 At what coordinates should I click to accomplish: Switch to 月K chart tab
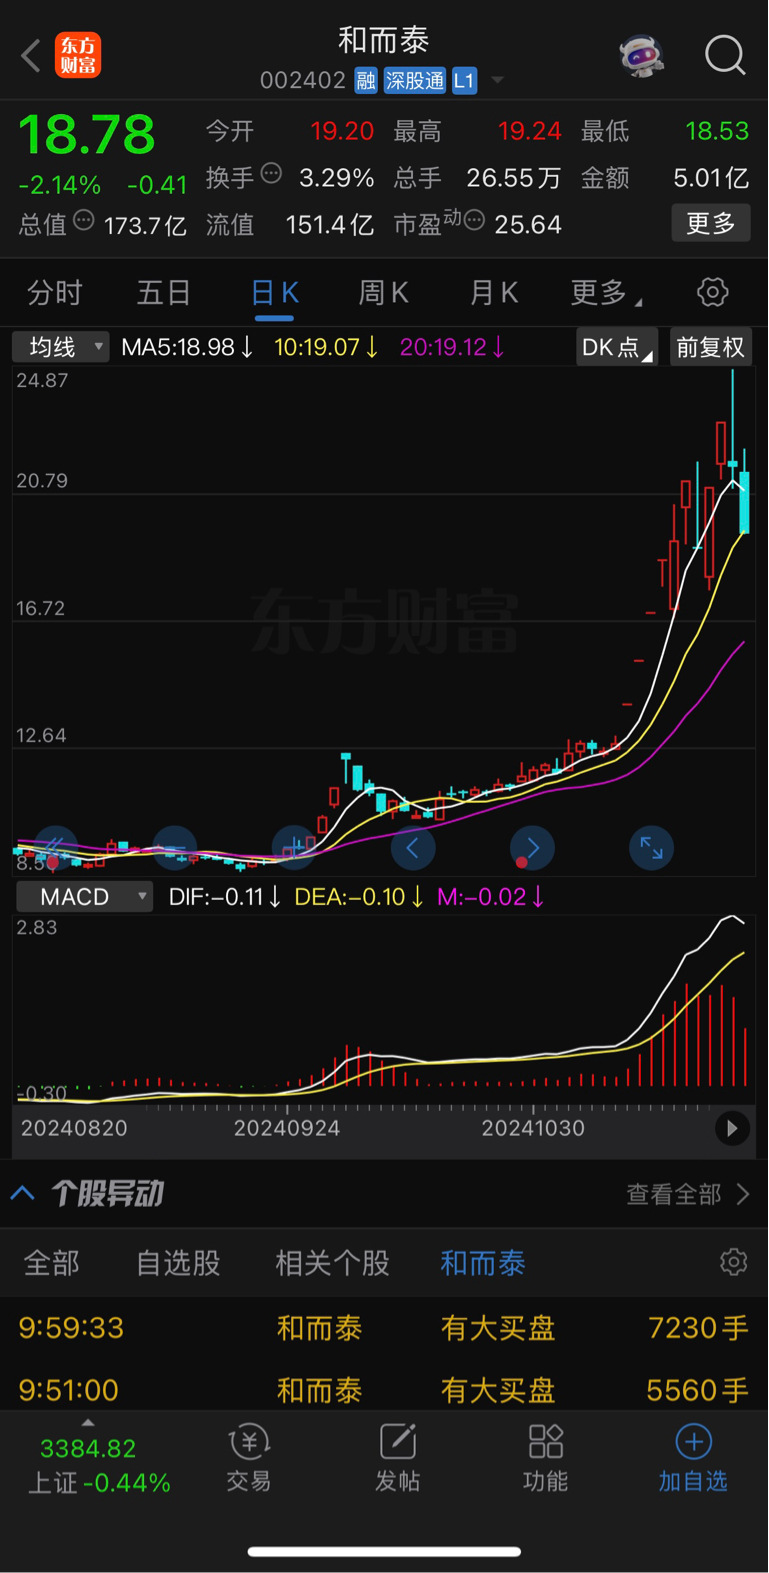[x=494, y=293]
